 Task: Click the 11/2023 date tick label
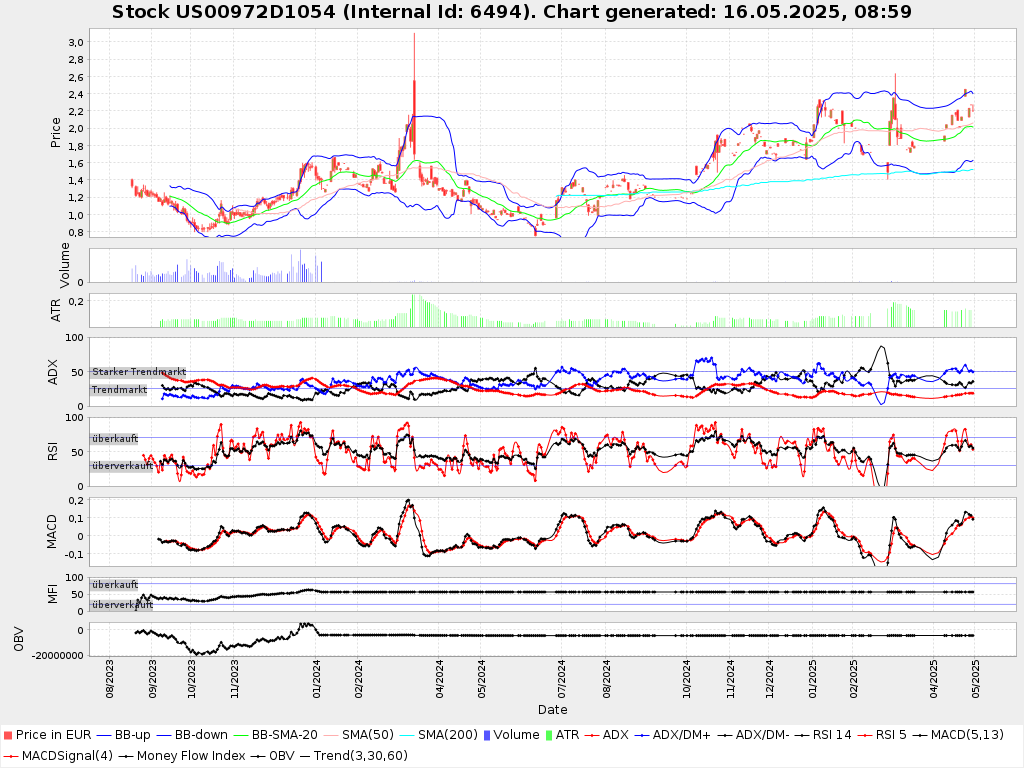(234, 679)
